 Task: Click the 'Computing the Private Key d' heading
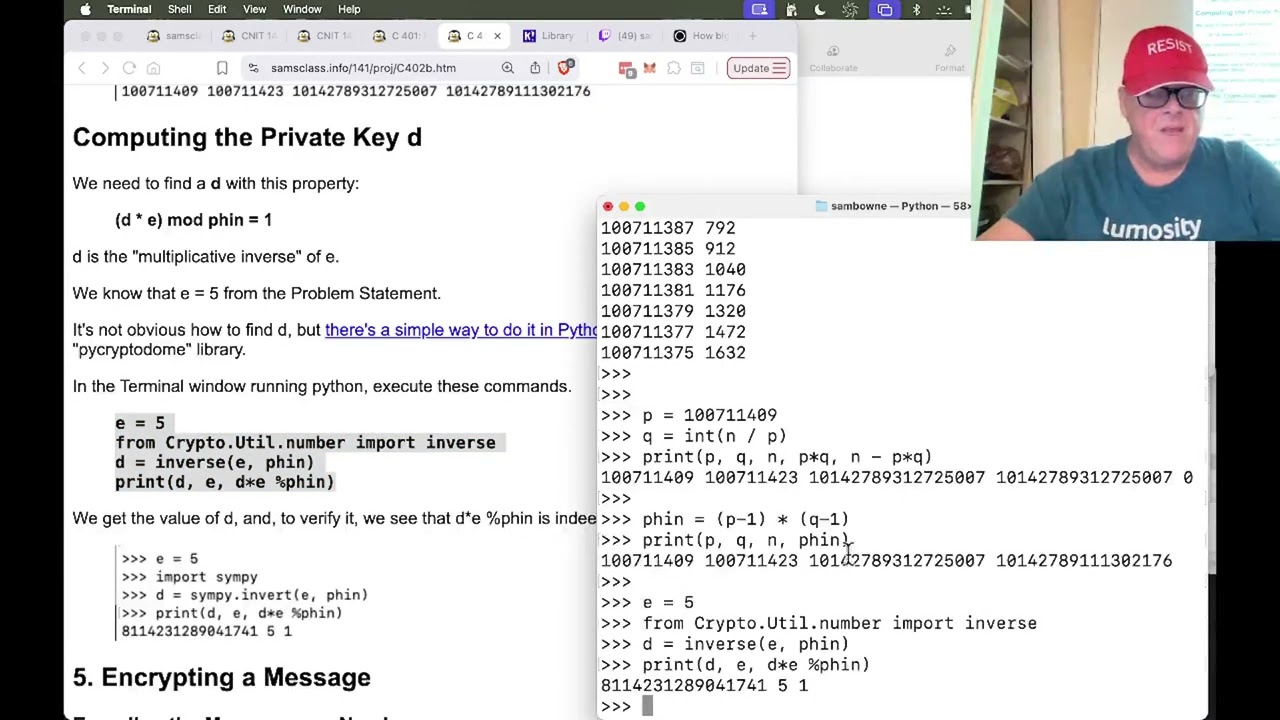(x=247, y=137)
